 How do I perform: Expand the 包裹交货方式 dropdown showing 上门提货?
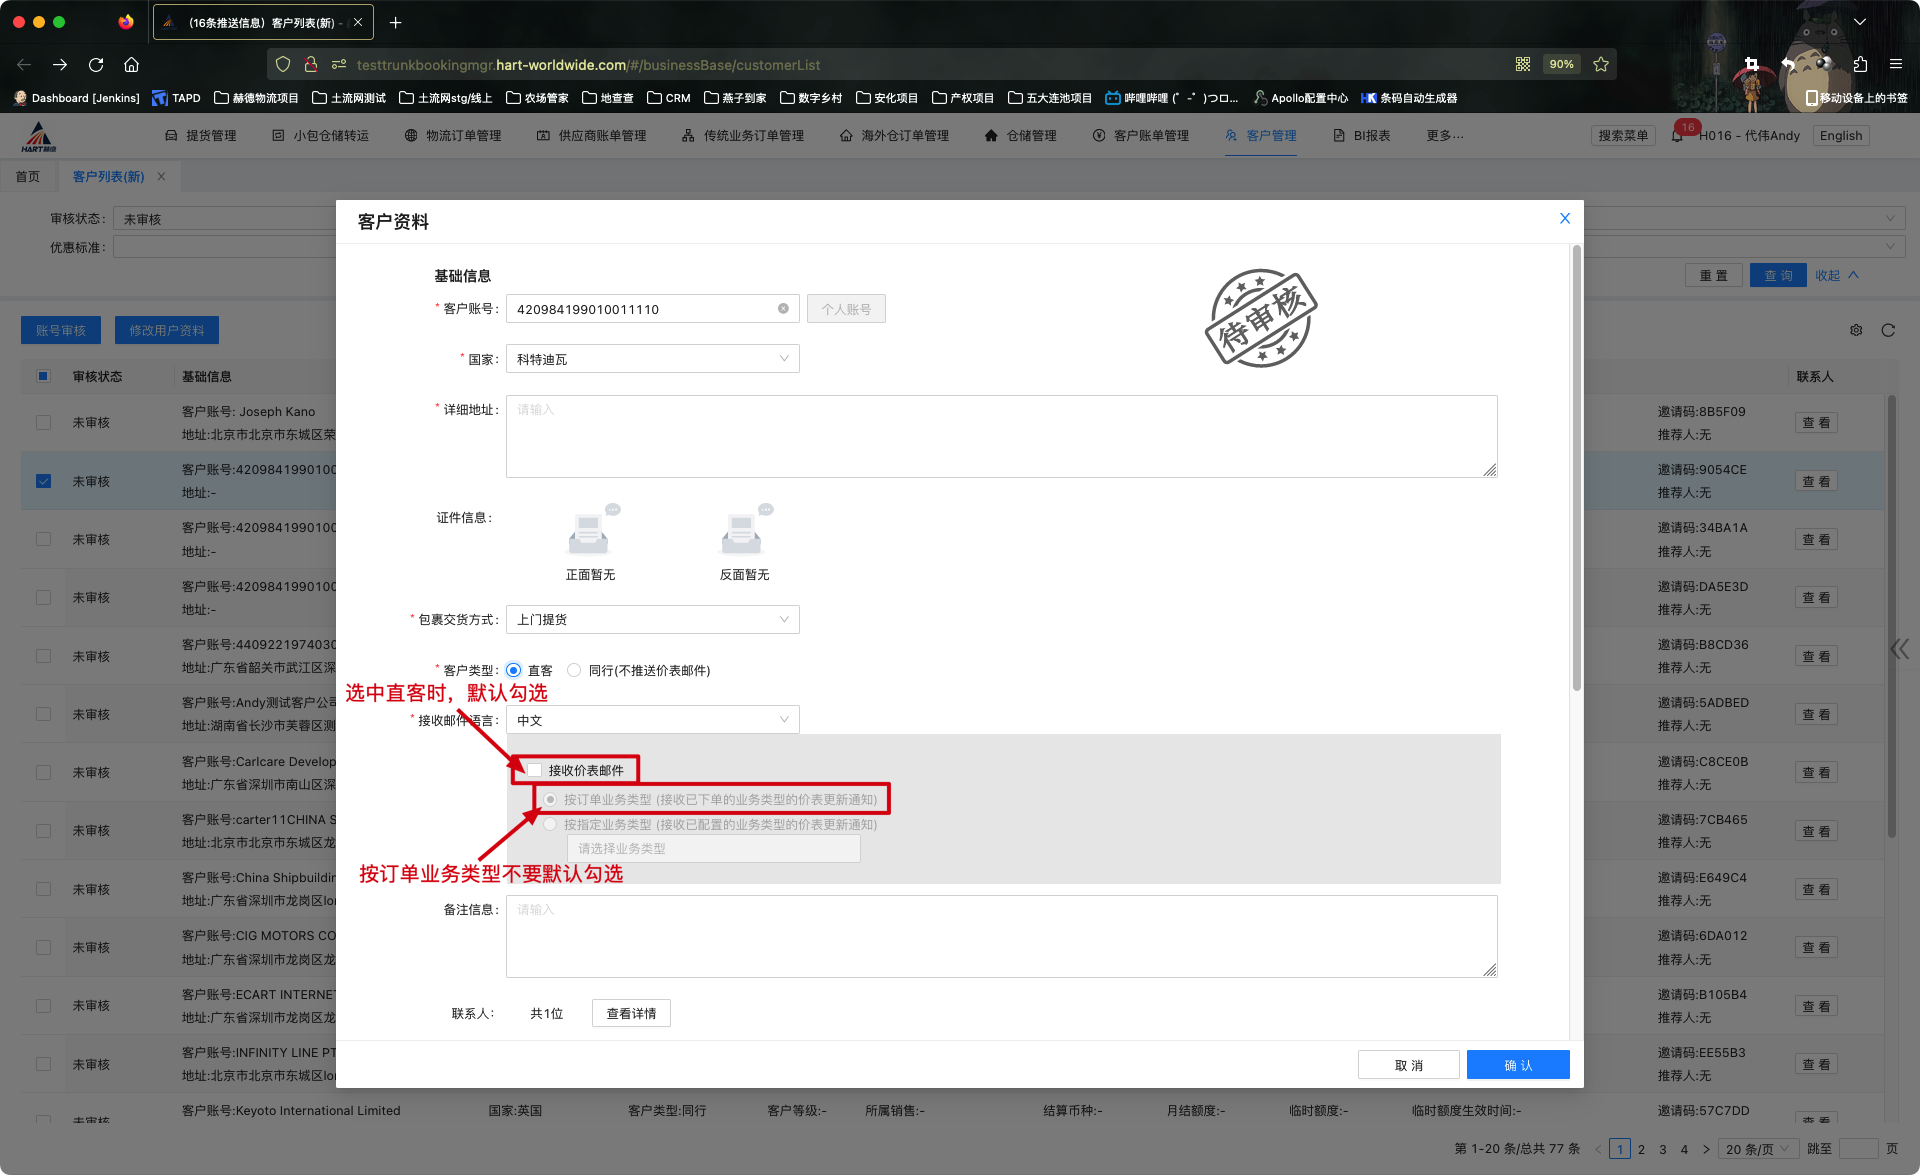tap(652, 619)
